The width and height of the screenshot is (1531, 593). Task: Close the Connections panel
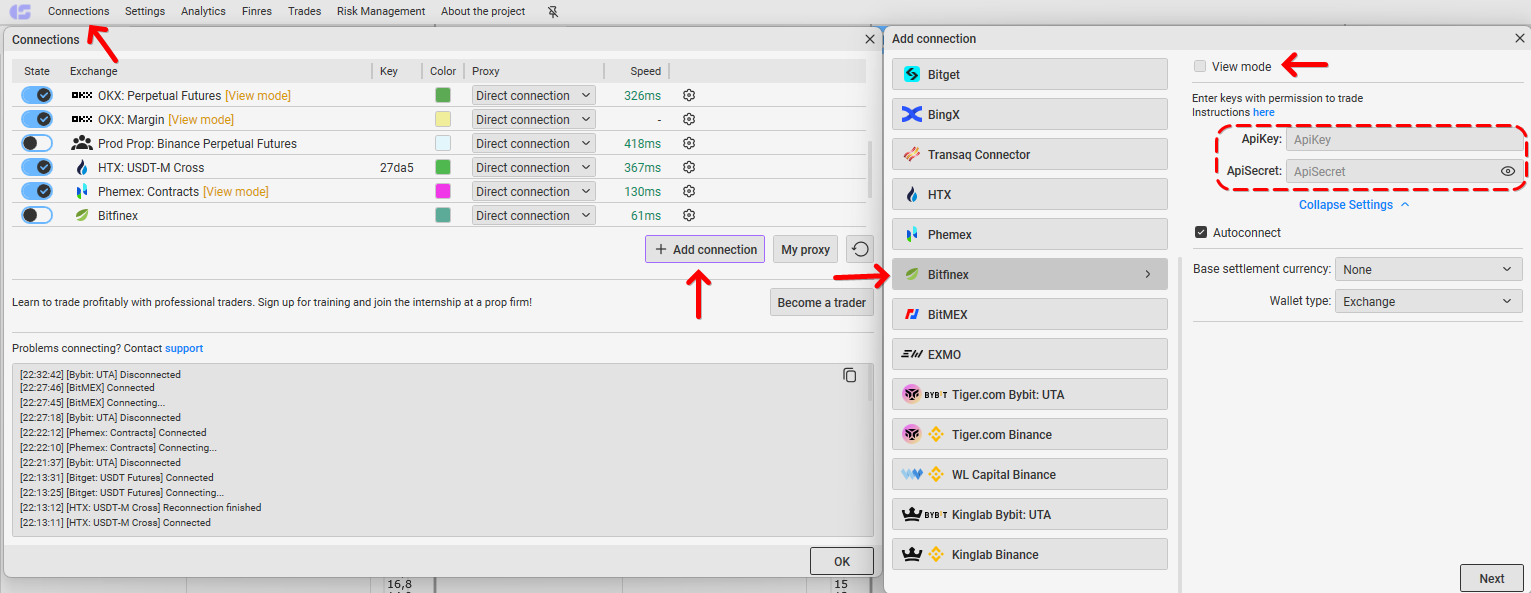click(869, 39)
